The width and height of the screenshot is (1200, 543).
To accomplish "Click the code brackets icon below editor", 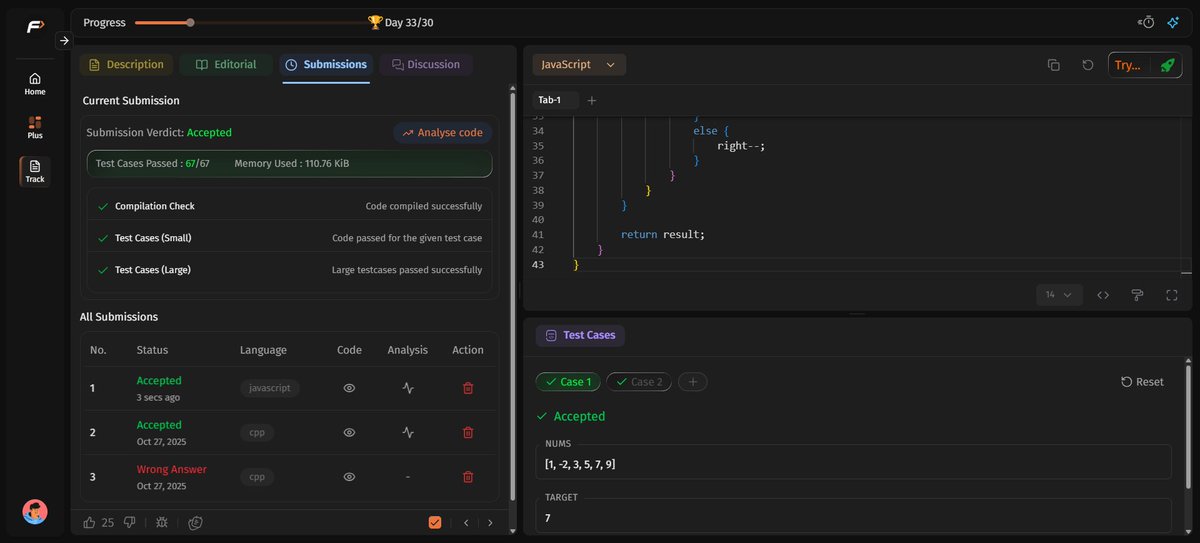I will click(x=1103, y=295).
